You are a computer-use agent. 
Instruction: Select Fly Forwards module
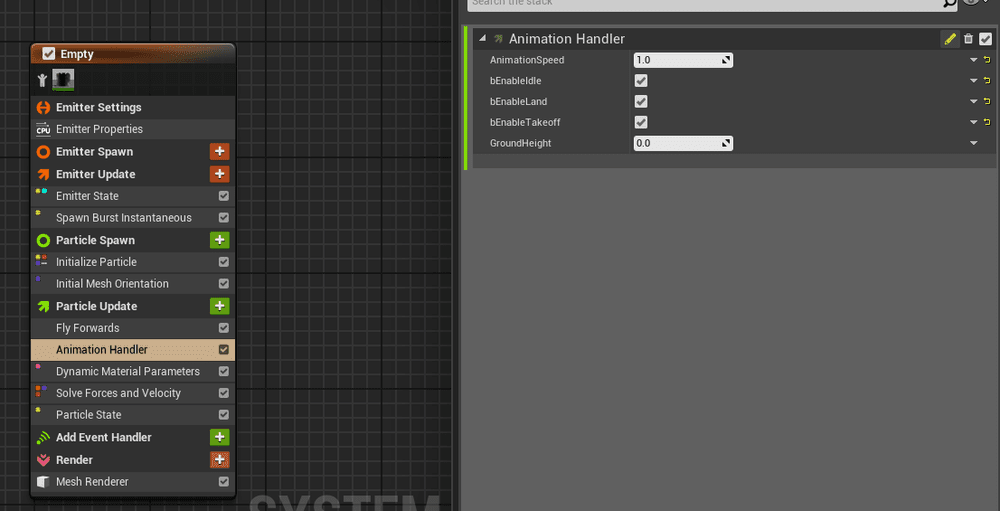click(133, 328)
